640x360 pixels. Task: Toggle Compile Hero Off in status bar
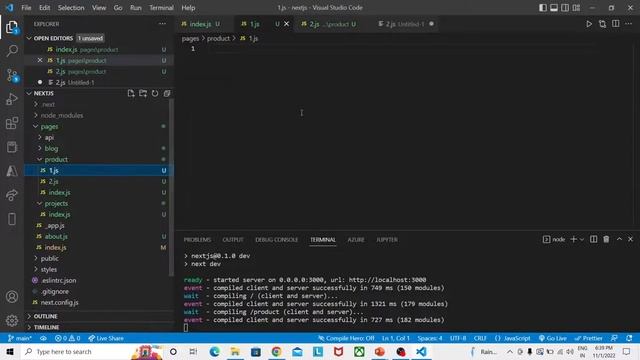tap(346, 338)
